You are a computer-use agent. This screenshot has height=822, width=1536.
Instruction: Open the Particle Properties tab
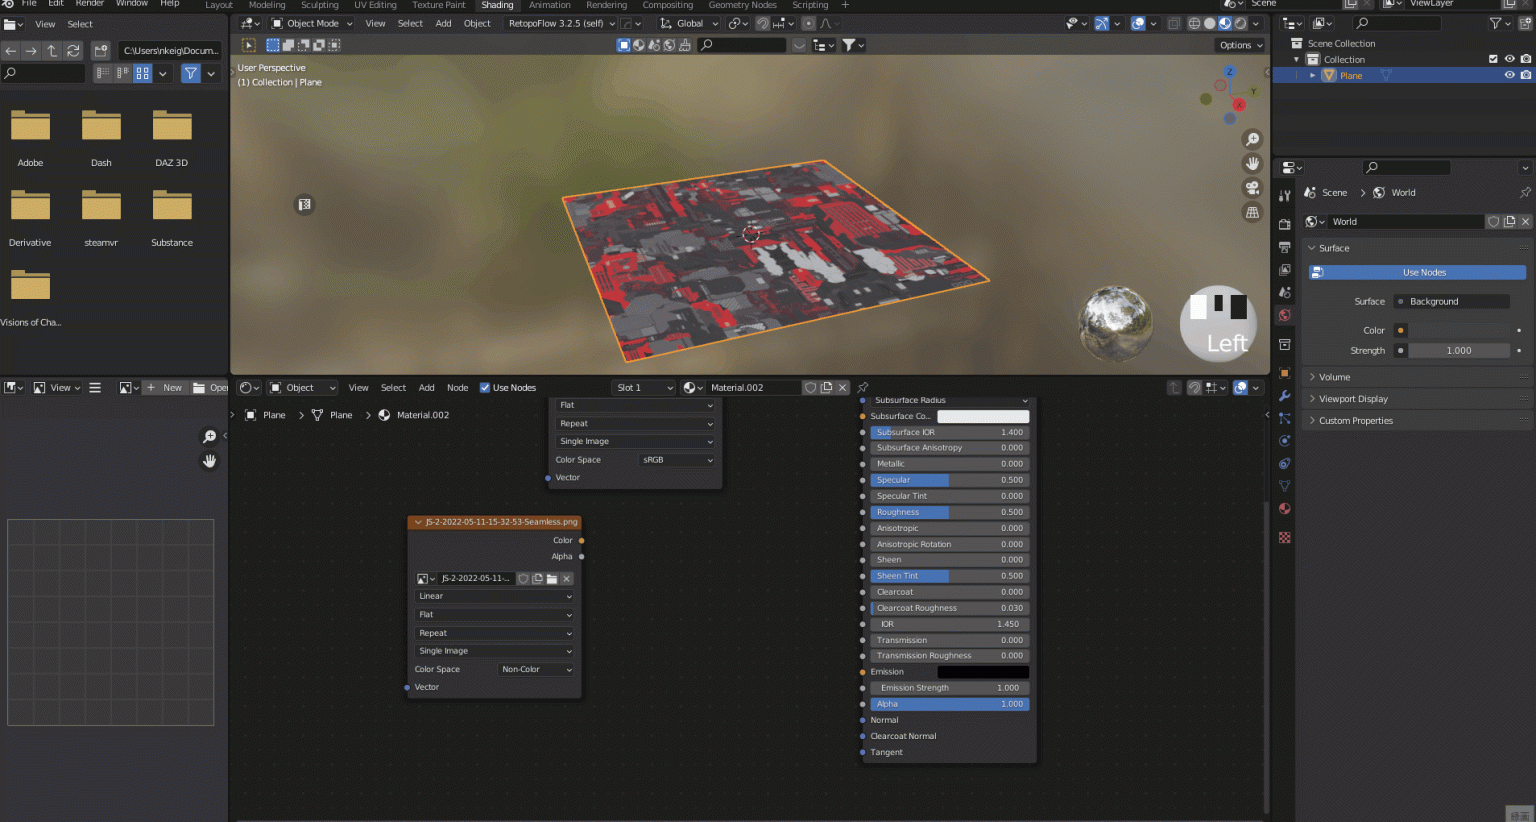coord(1285,418)
